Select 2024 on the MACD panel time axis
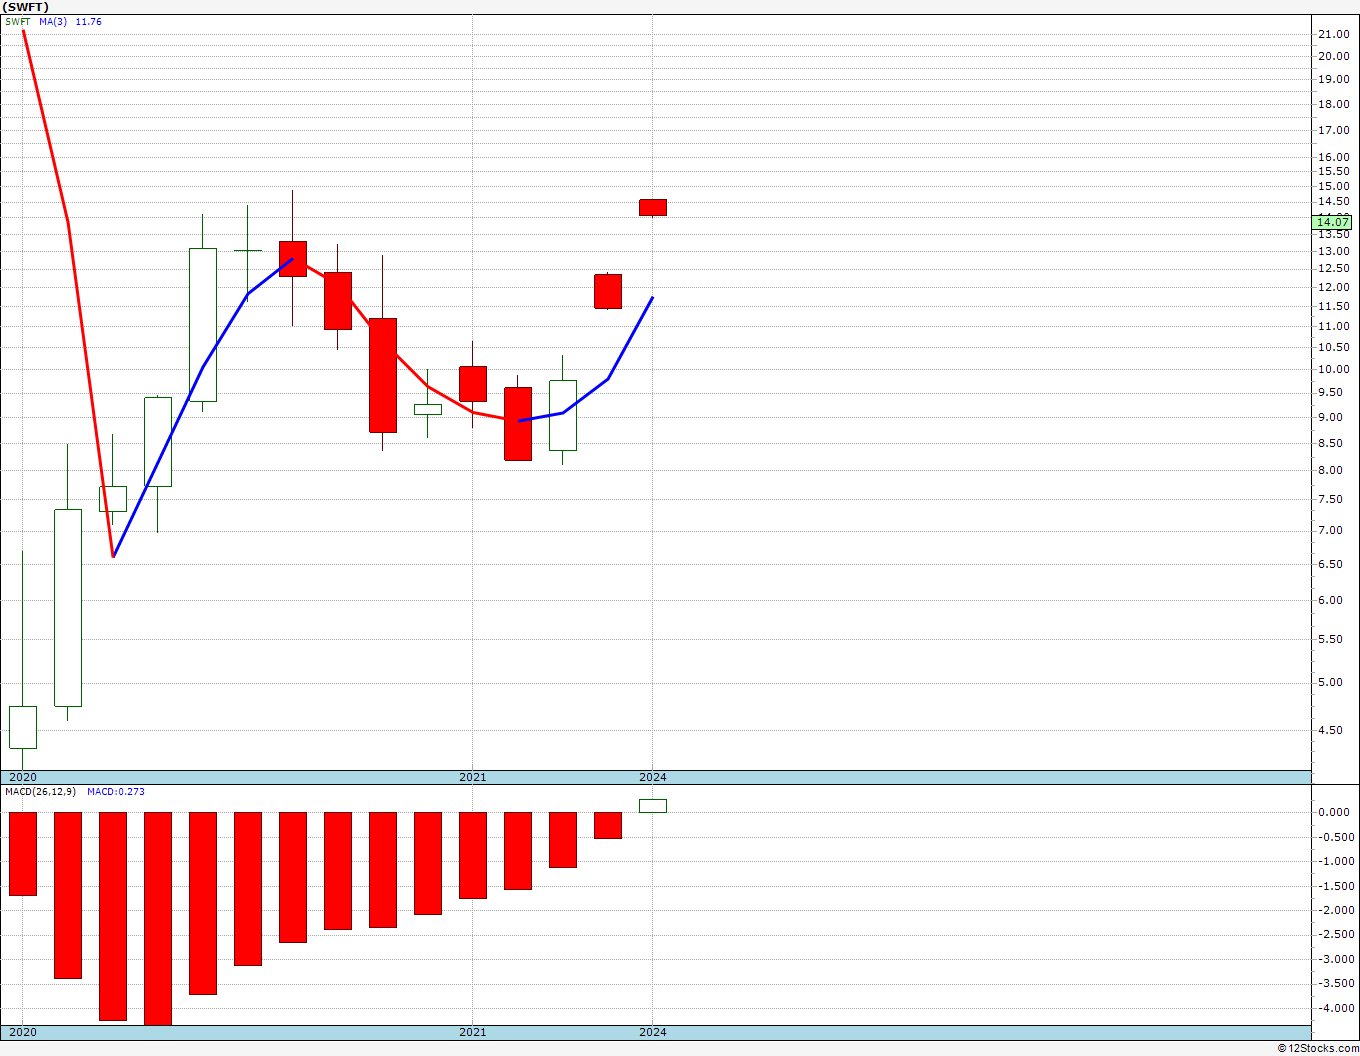The image size is (1360, 1056). (653, 1032)
